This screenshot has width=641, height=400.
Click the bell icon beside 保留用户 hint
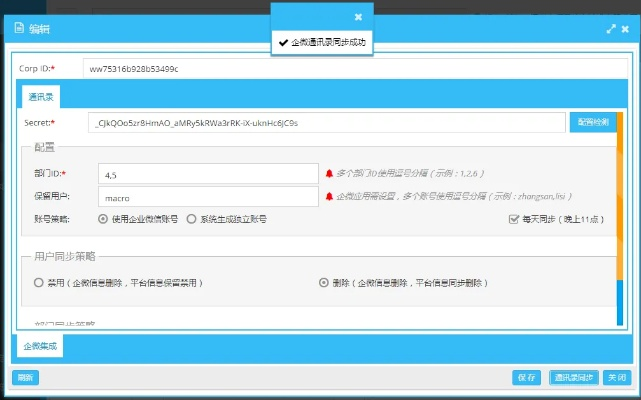[329, 197]
